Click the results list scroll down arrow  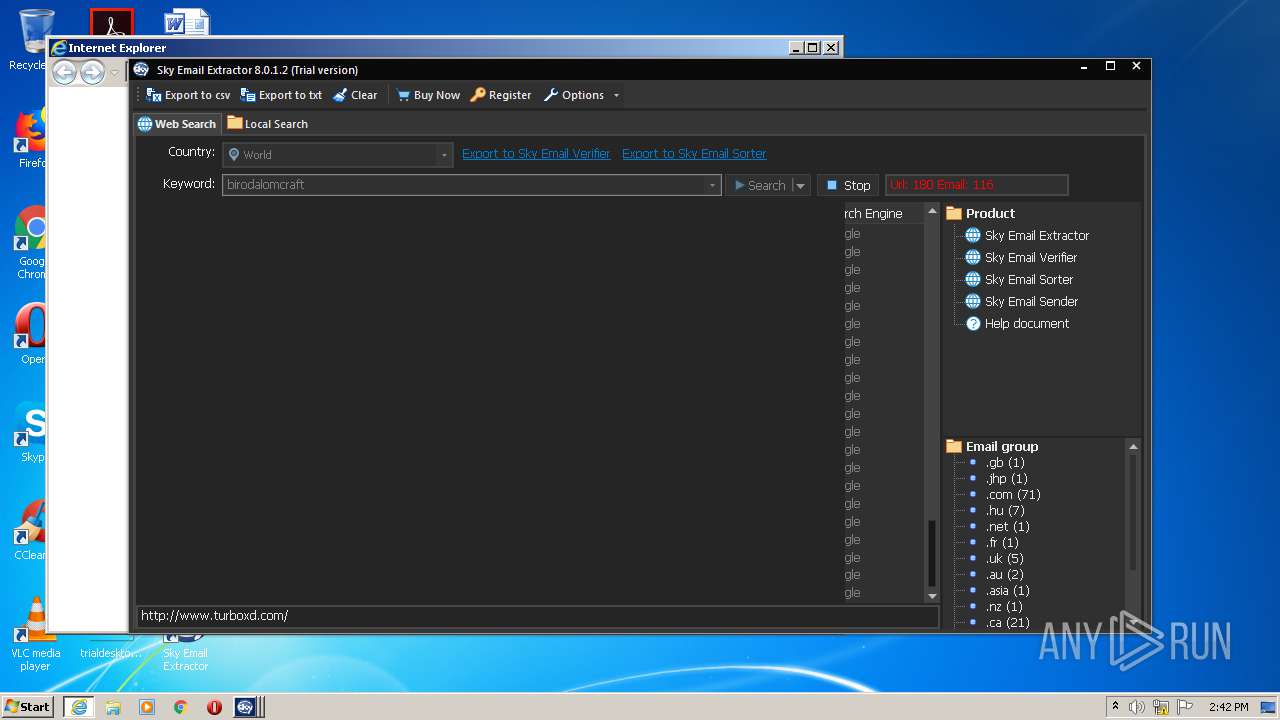click(x=932, y=595)
